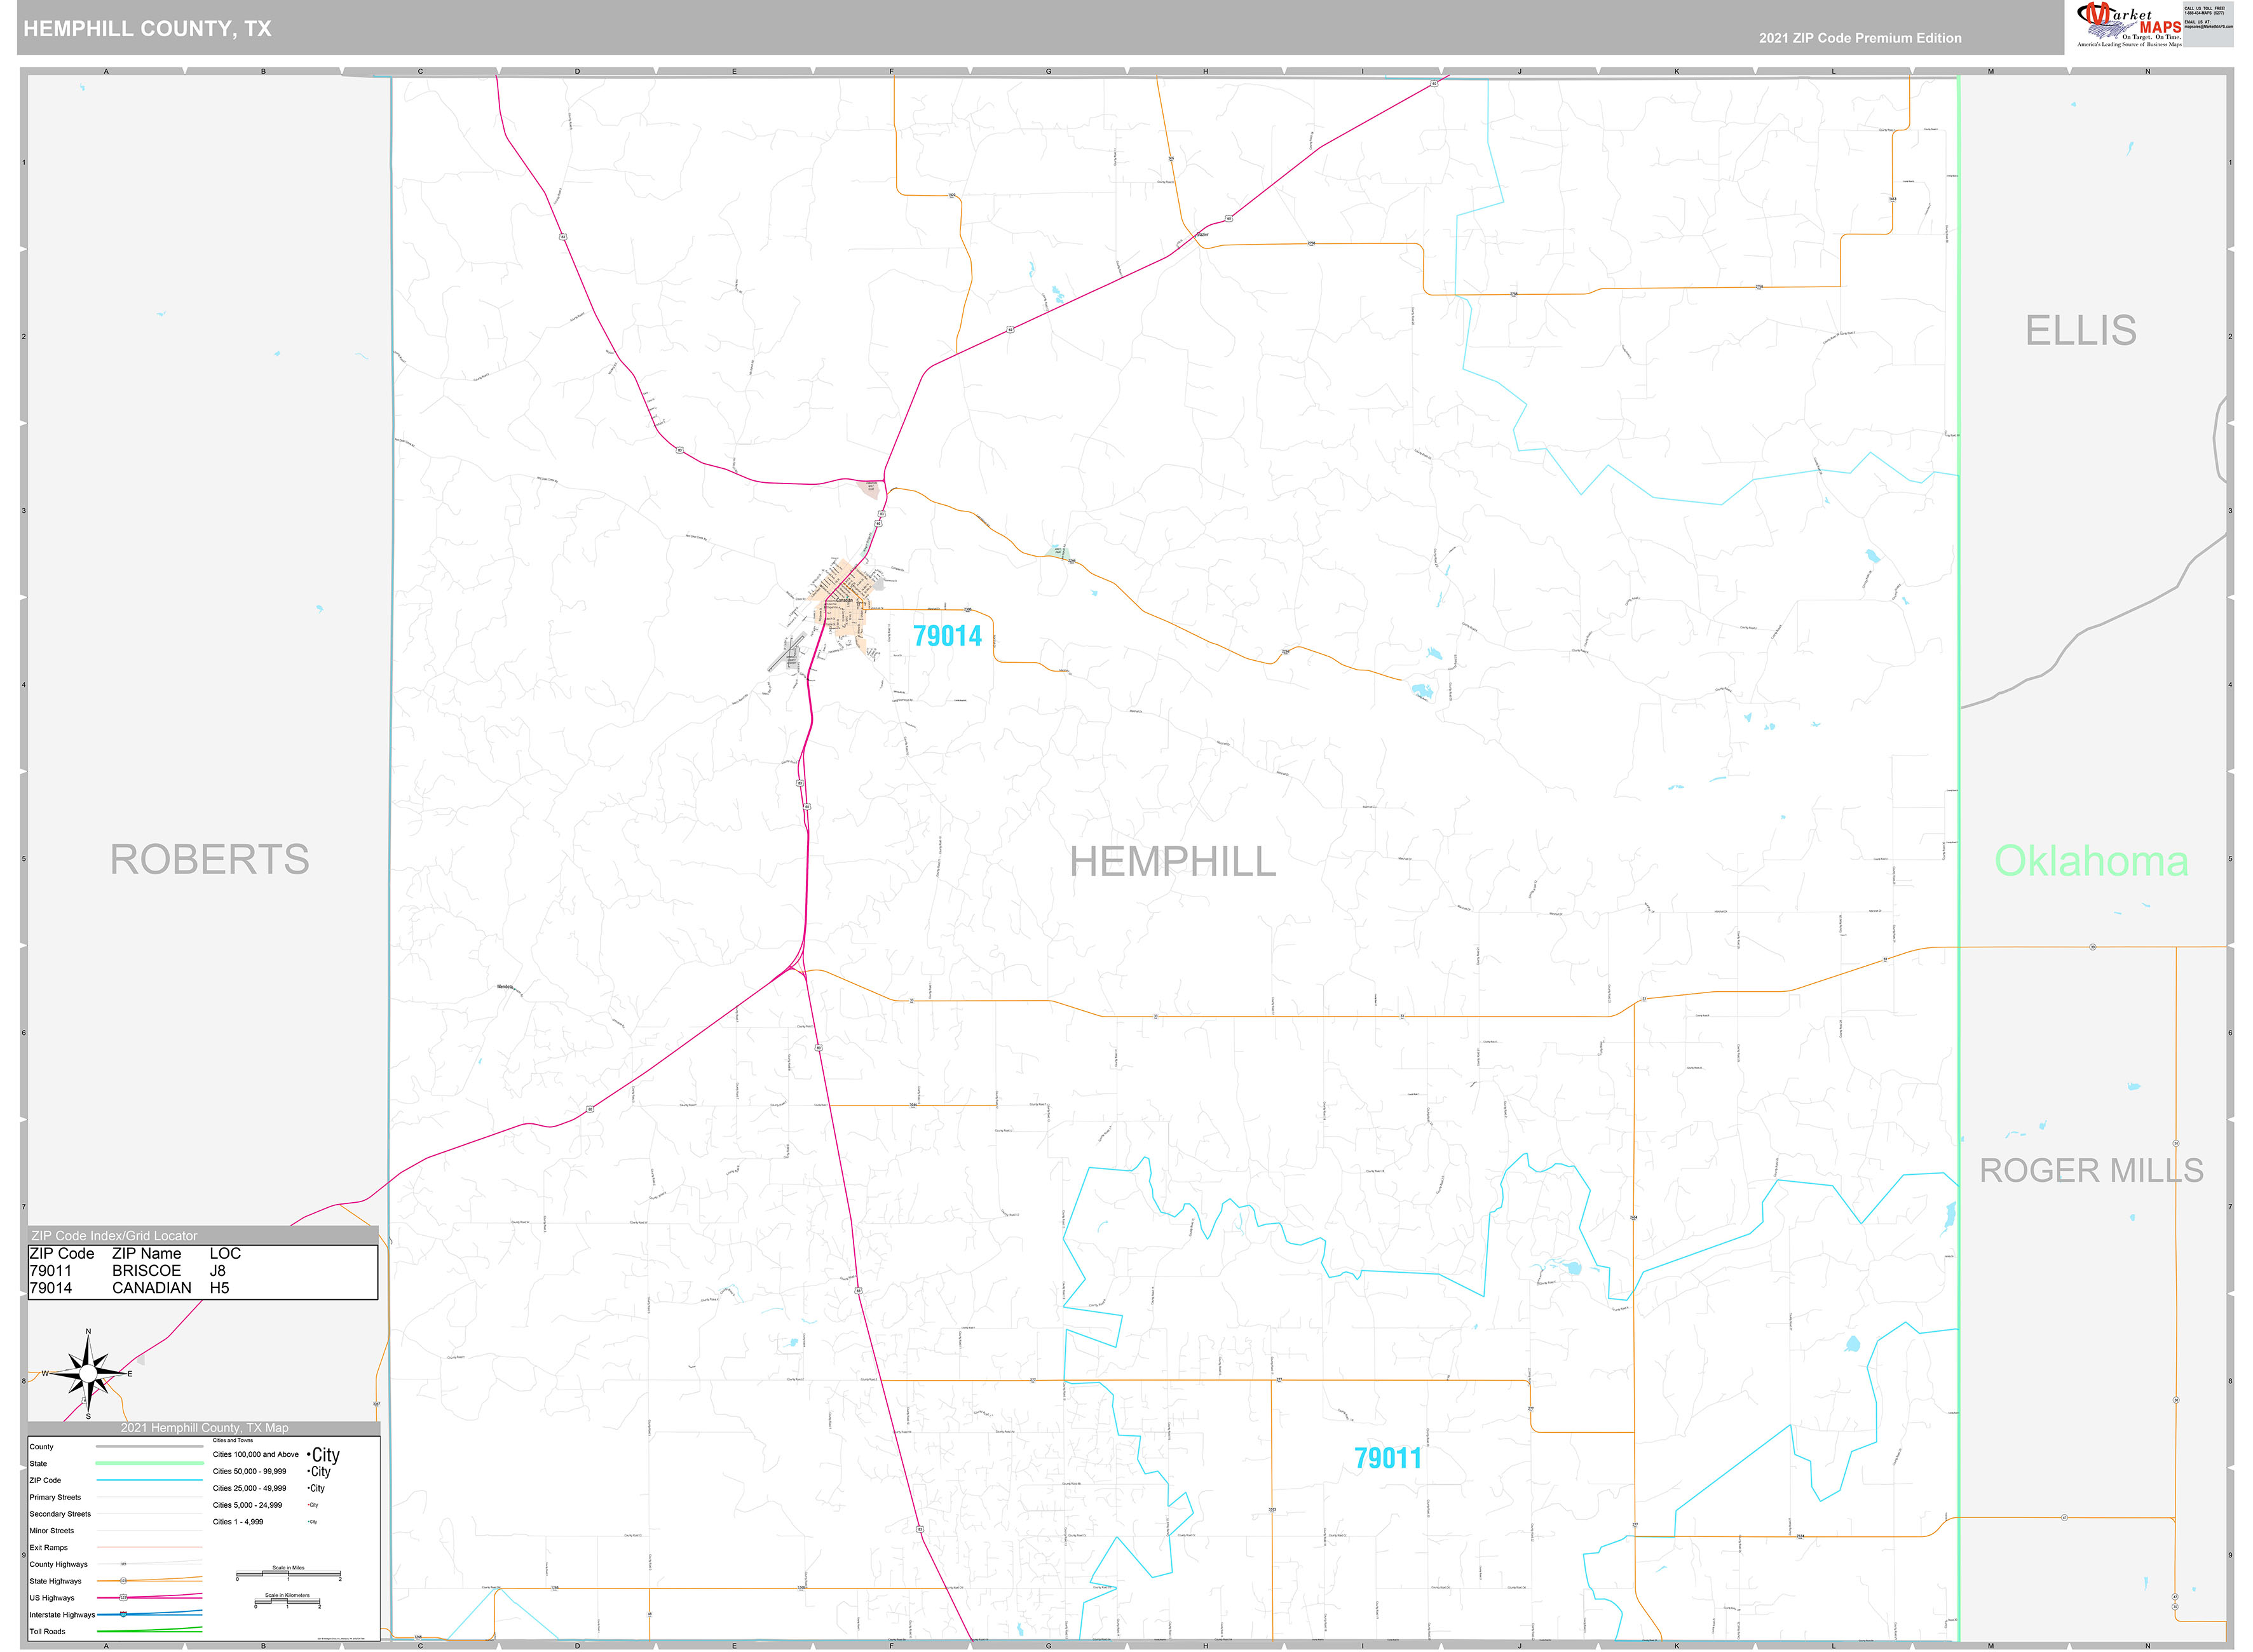Screen dimensions: 2253x1652
Task: Click the MarketMAPS logo in the header
Action: coord(2129,26)
